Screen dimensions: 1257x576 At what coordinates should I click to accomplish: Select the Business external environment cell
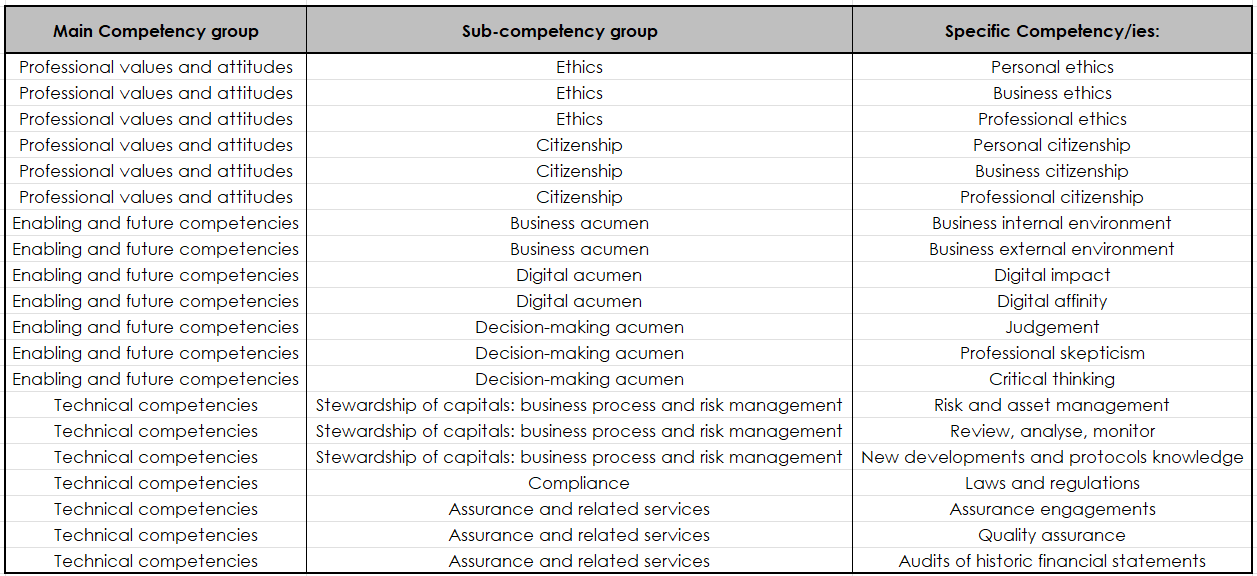tap(1052, 249)
